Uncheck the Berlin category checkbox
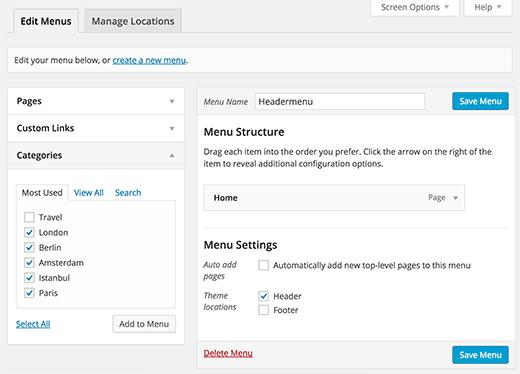The width and height of the screenshot is (520, 374). coord(29,248)
